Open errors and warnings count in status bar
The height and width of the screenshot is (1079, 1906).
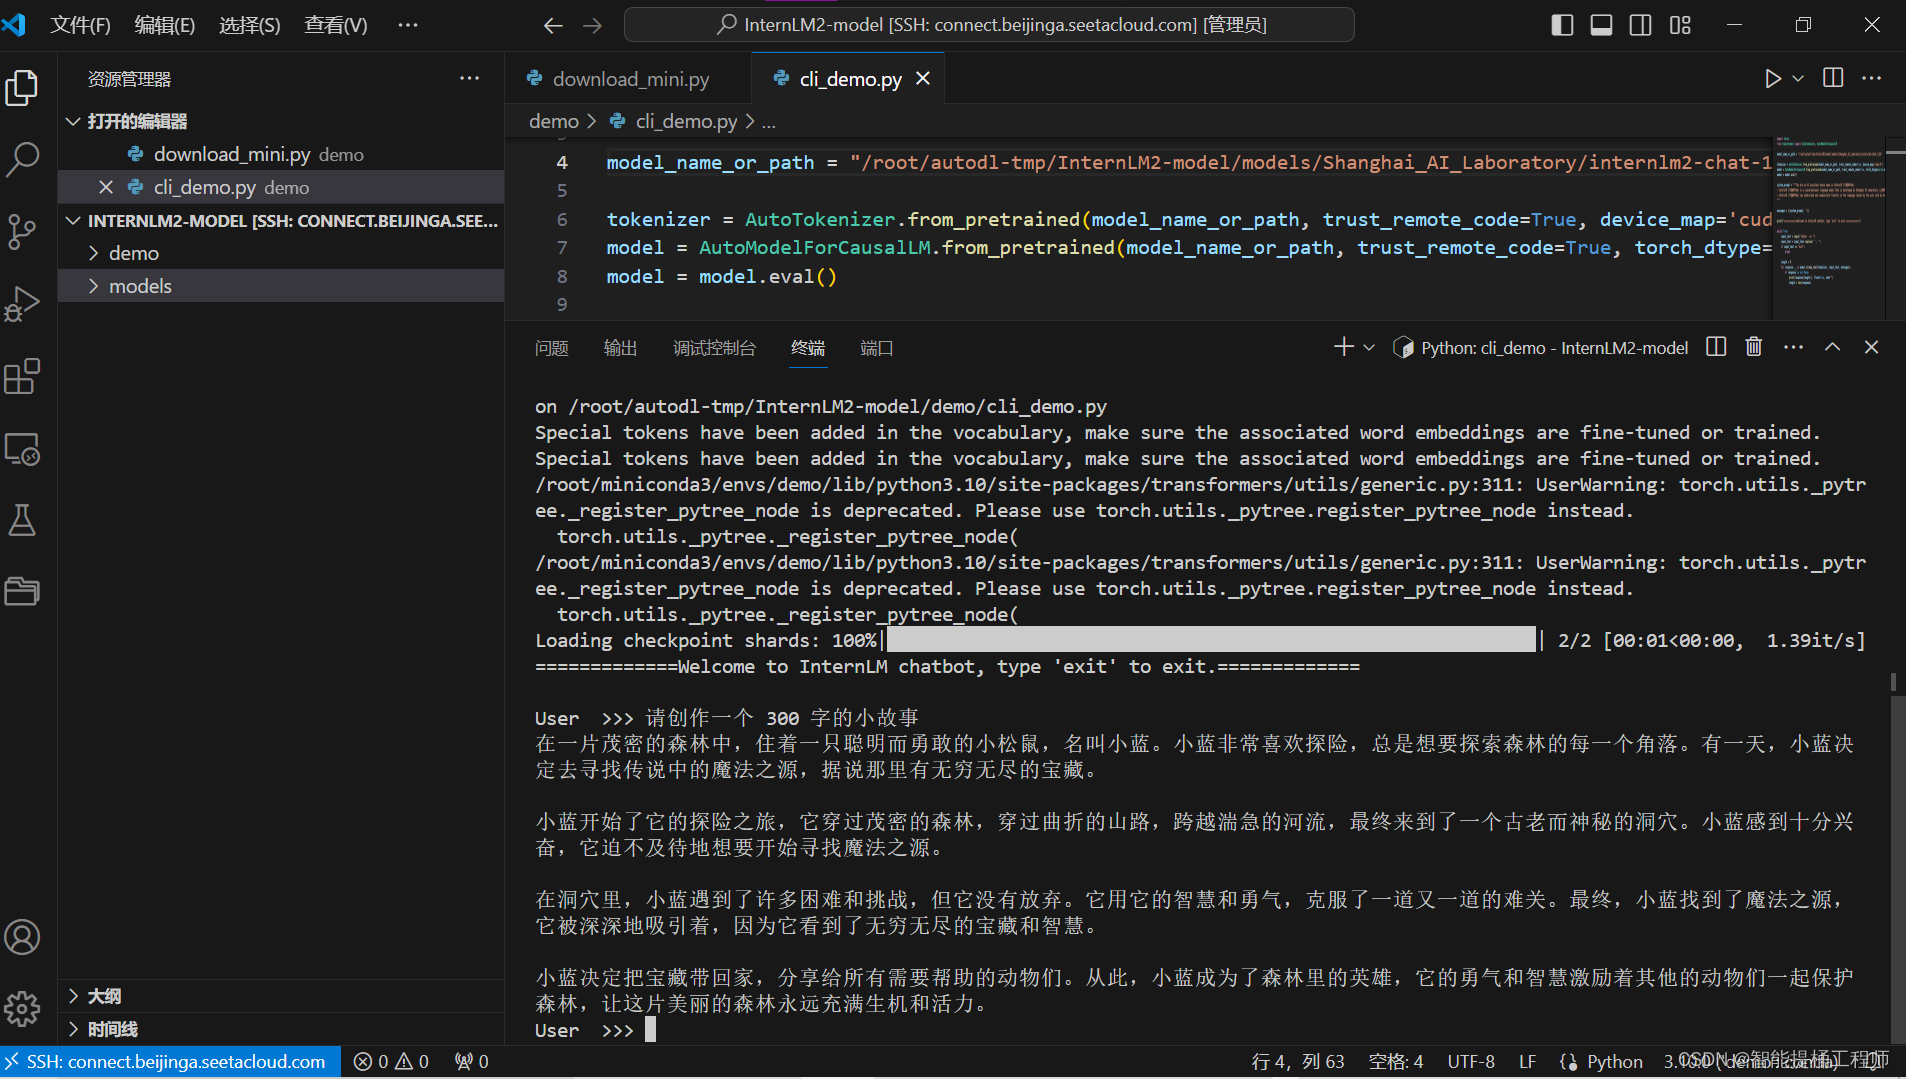coord(391,1062)
